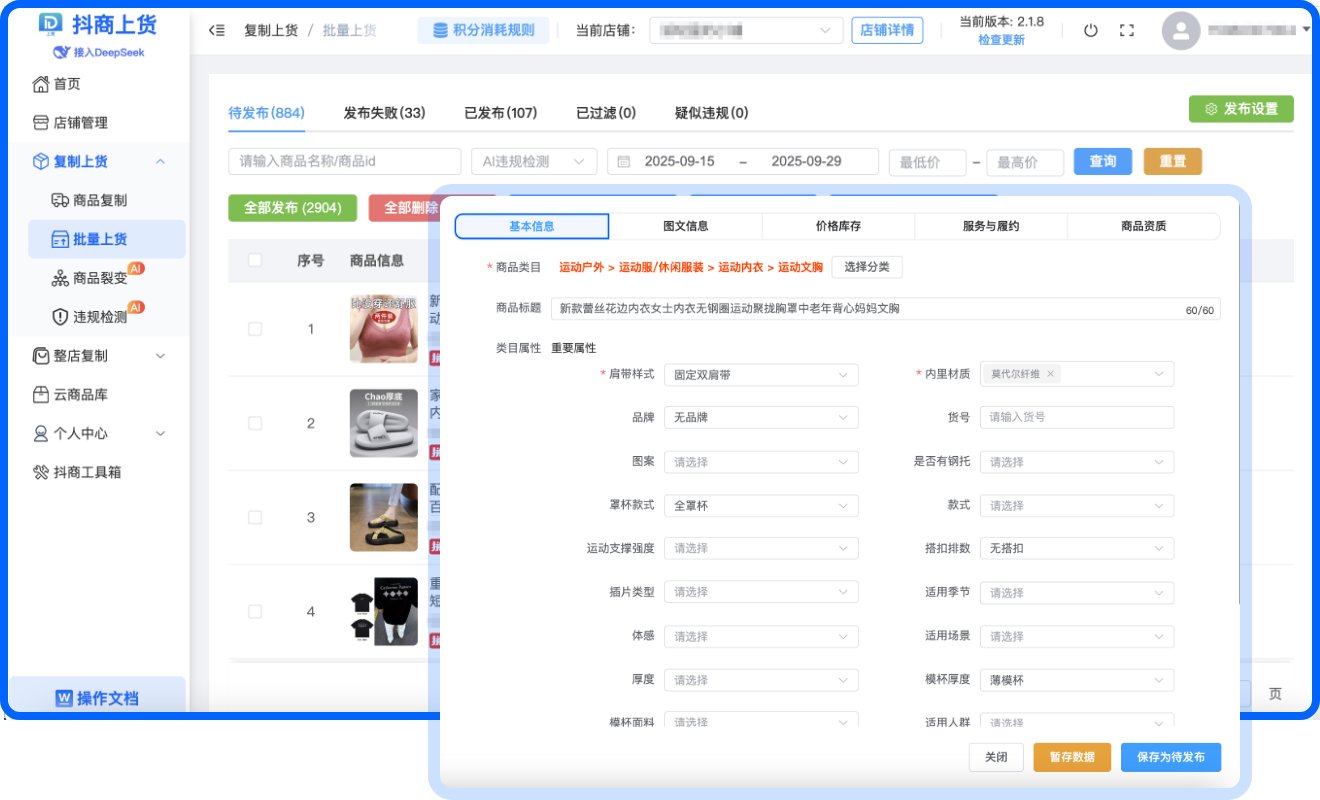Open product copy truck icon
The height and width of the screenshot is (800, 1320).
[x=60, y=200]
